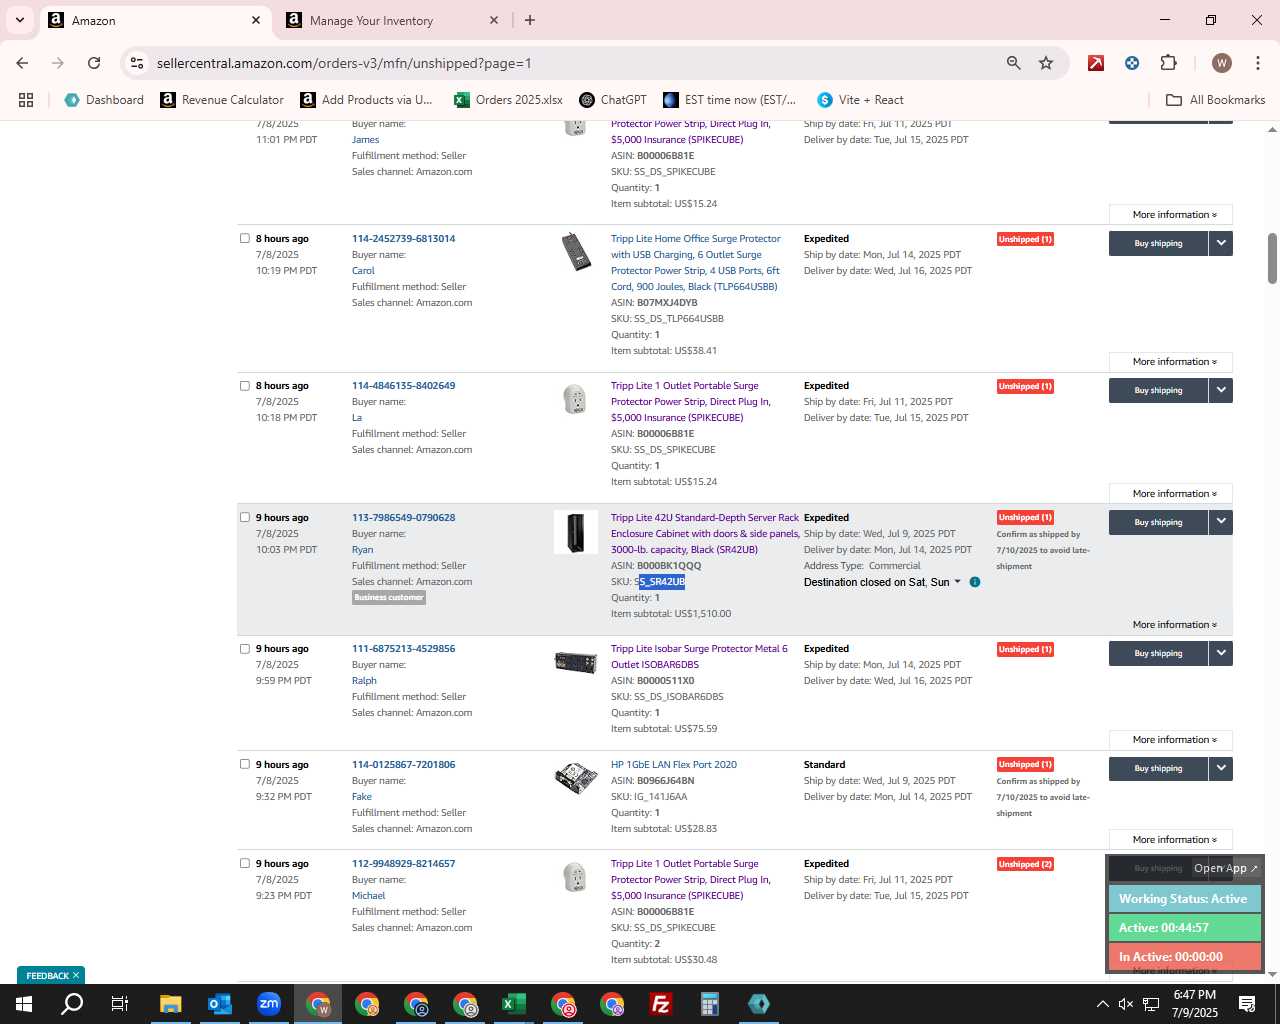
Task: Open Windows taskbar search
Action: coord(72,1004)
